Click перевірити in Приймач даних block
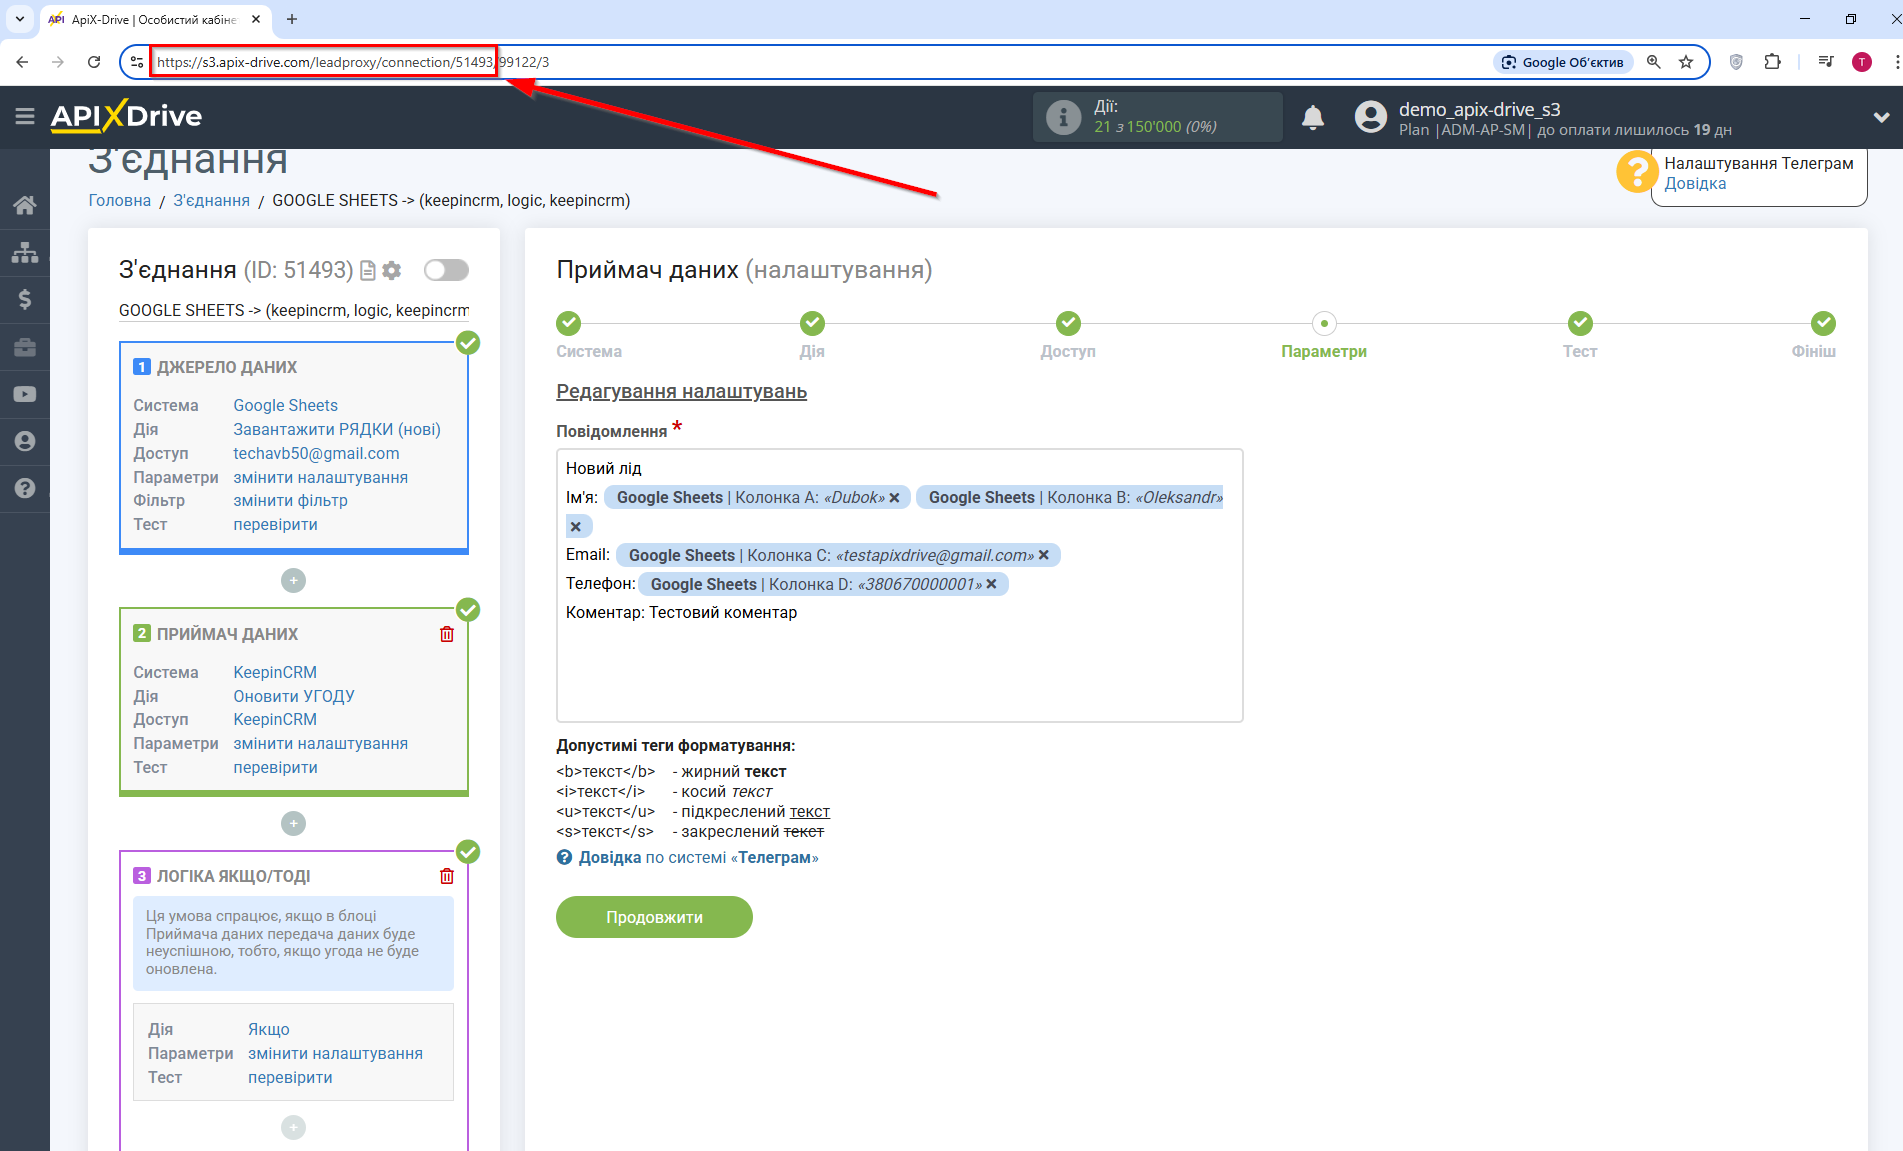 (x=276, y=767)
